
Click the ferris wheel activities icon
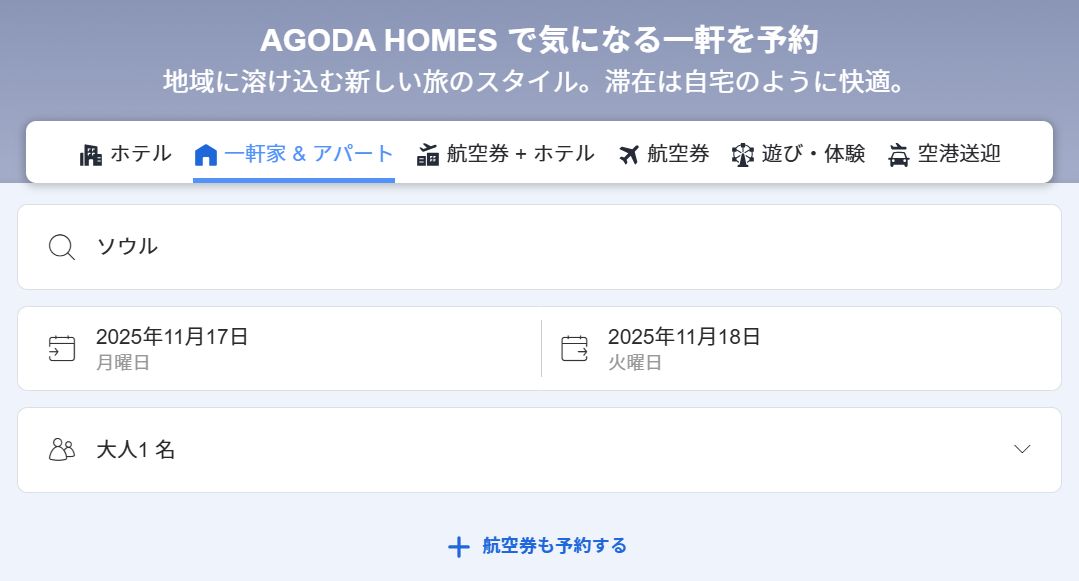(742, 155)
